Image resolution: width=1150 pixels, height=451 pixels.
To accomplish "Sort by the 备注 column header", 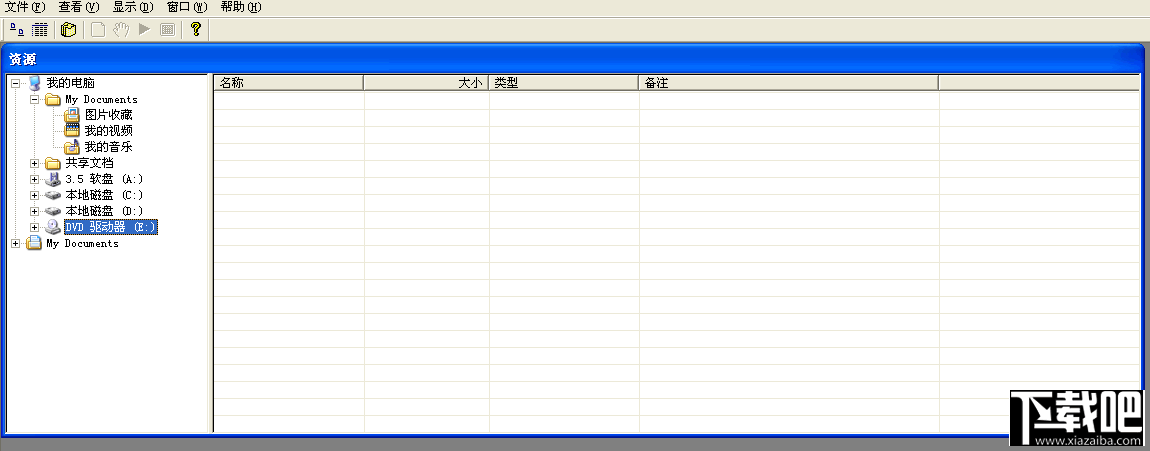I will click(788, 83).
